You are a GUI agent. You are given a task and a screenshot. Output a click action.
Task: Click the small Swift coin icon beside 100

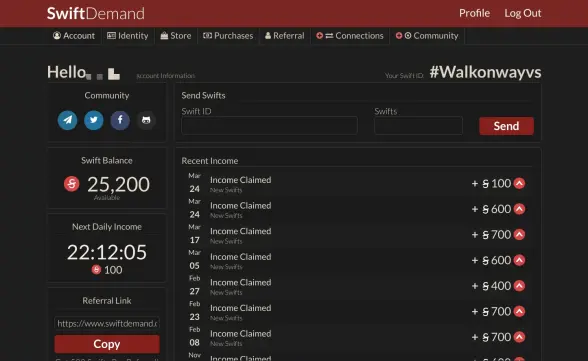pyautogui.click(x=96, y=270)
